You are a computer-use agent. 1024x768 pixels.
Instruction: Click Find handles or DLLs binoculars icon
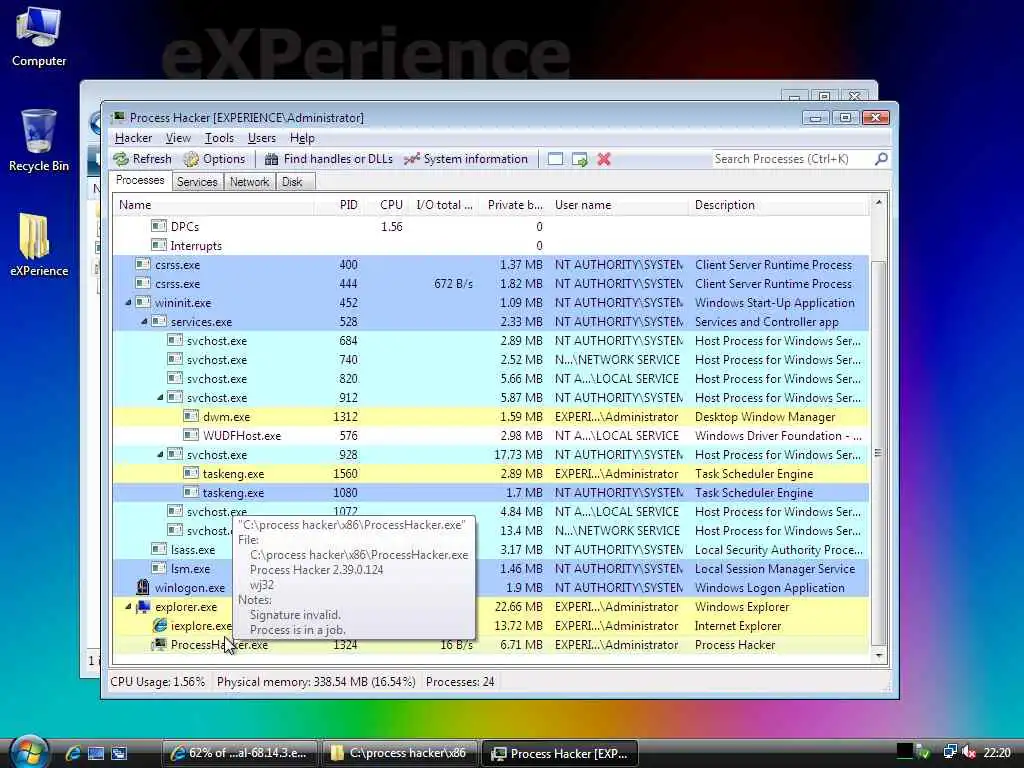tap(272, 159)
